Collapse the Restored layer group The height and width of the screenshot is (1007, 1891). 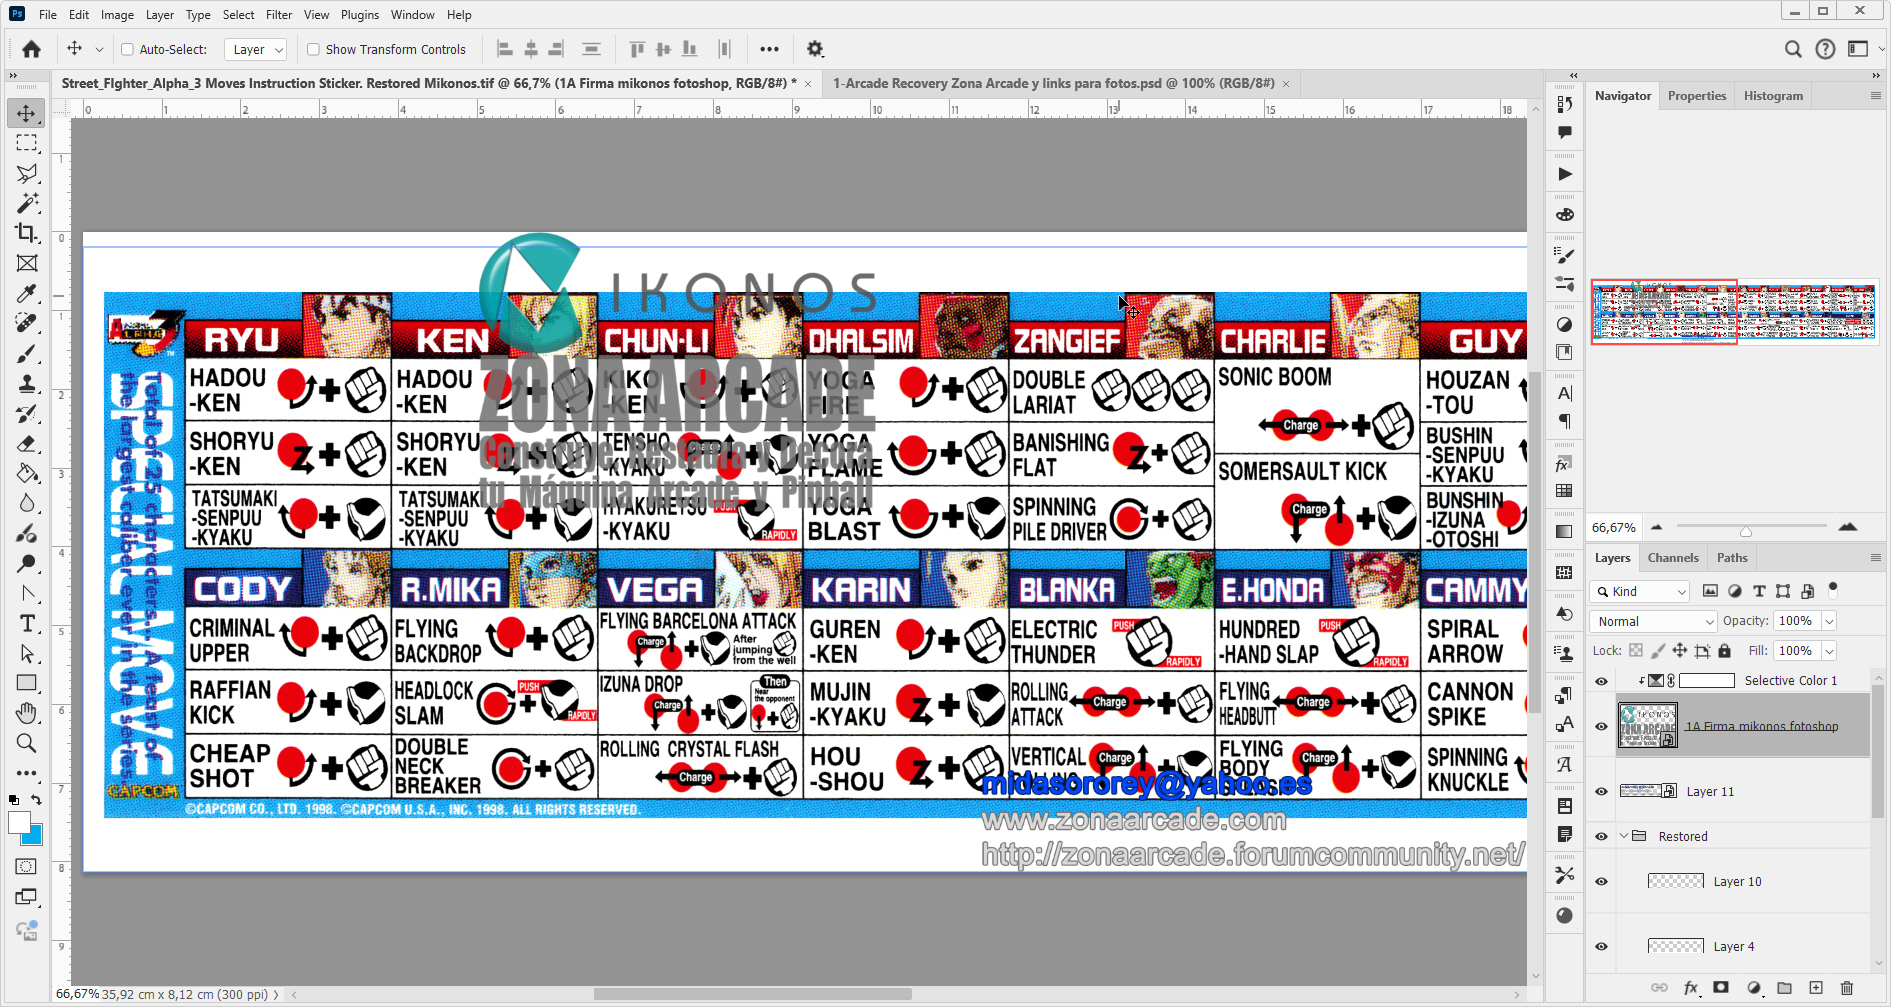pyautogui.click(x=1623, y=836)
